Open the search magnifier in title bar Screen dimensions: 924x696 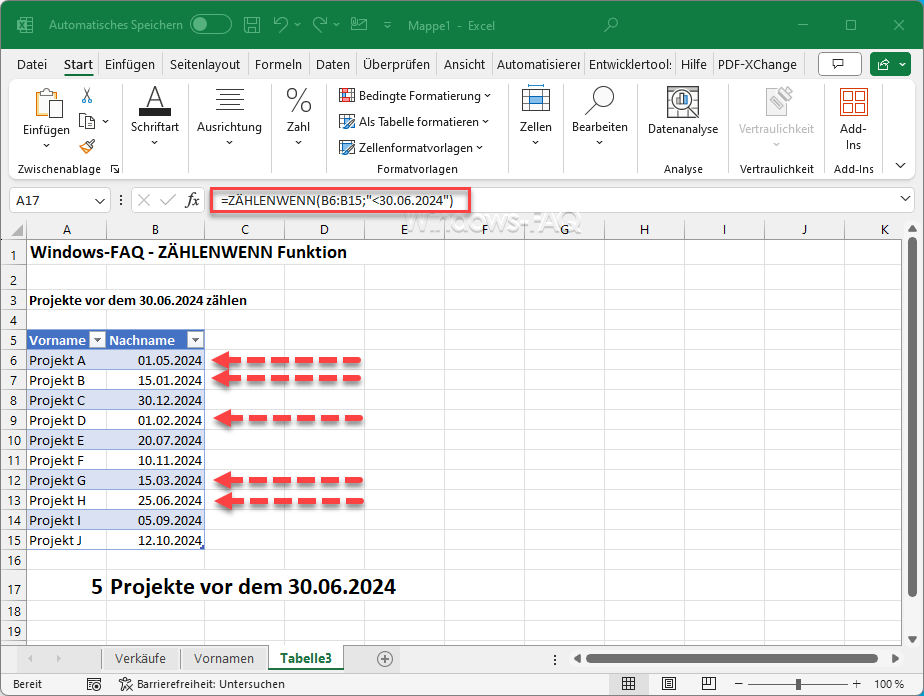[x=611, y=25]
